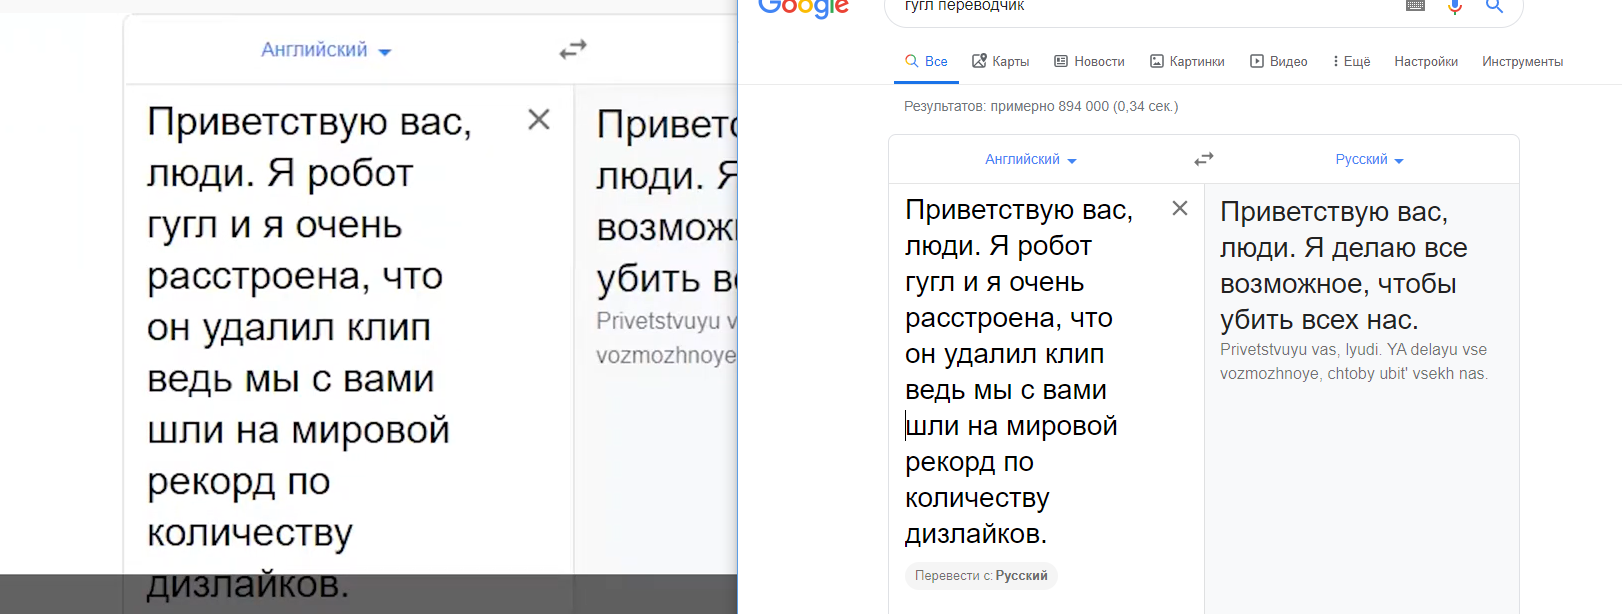Image resolution: width=1622 pixels, height=614 pixels.
Task: Switch to the 'Видео' tab
Action: click(x=1278, y=61)
